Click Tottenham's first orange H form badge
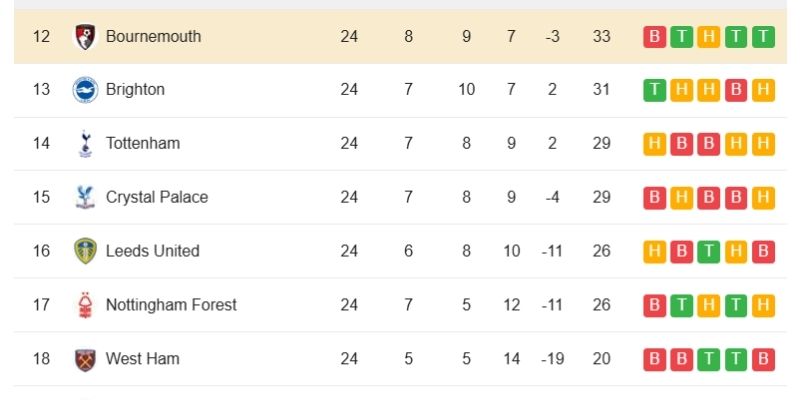Image resolution: width=800 pixels, height=400 pixels. 654,144
